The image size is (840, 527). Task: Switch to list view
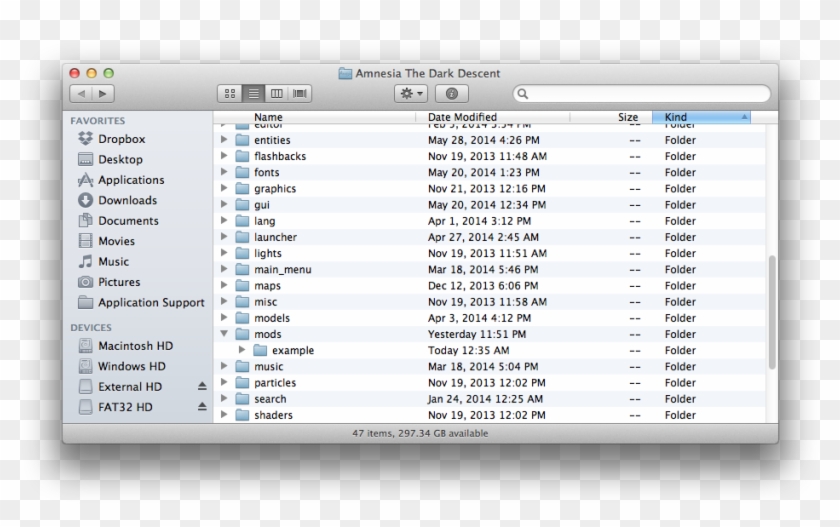click(x=253, y=94)
